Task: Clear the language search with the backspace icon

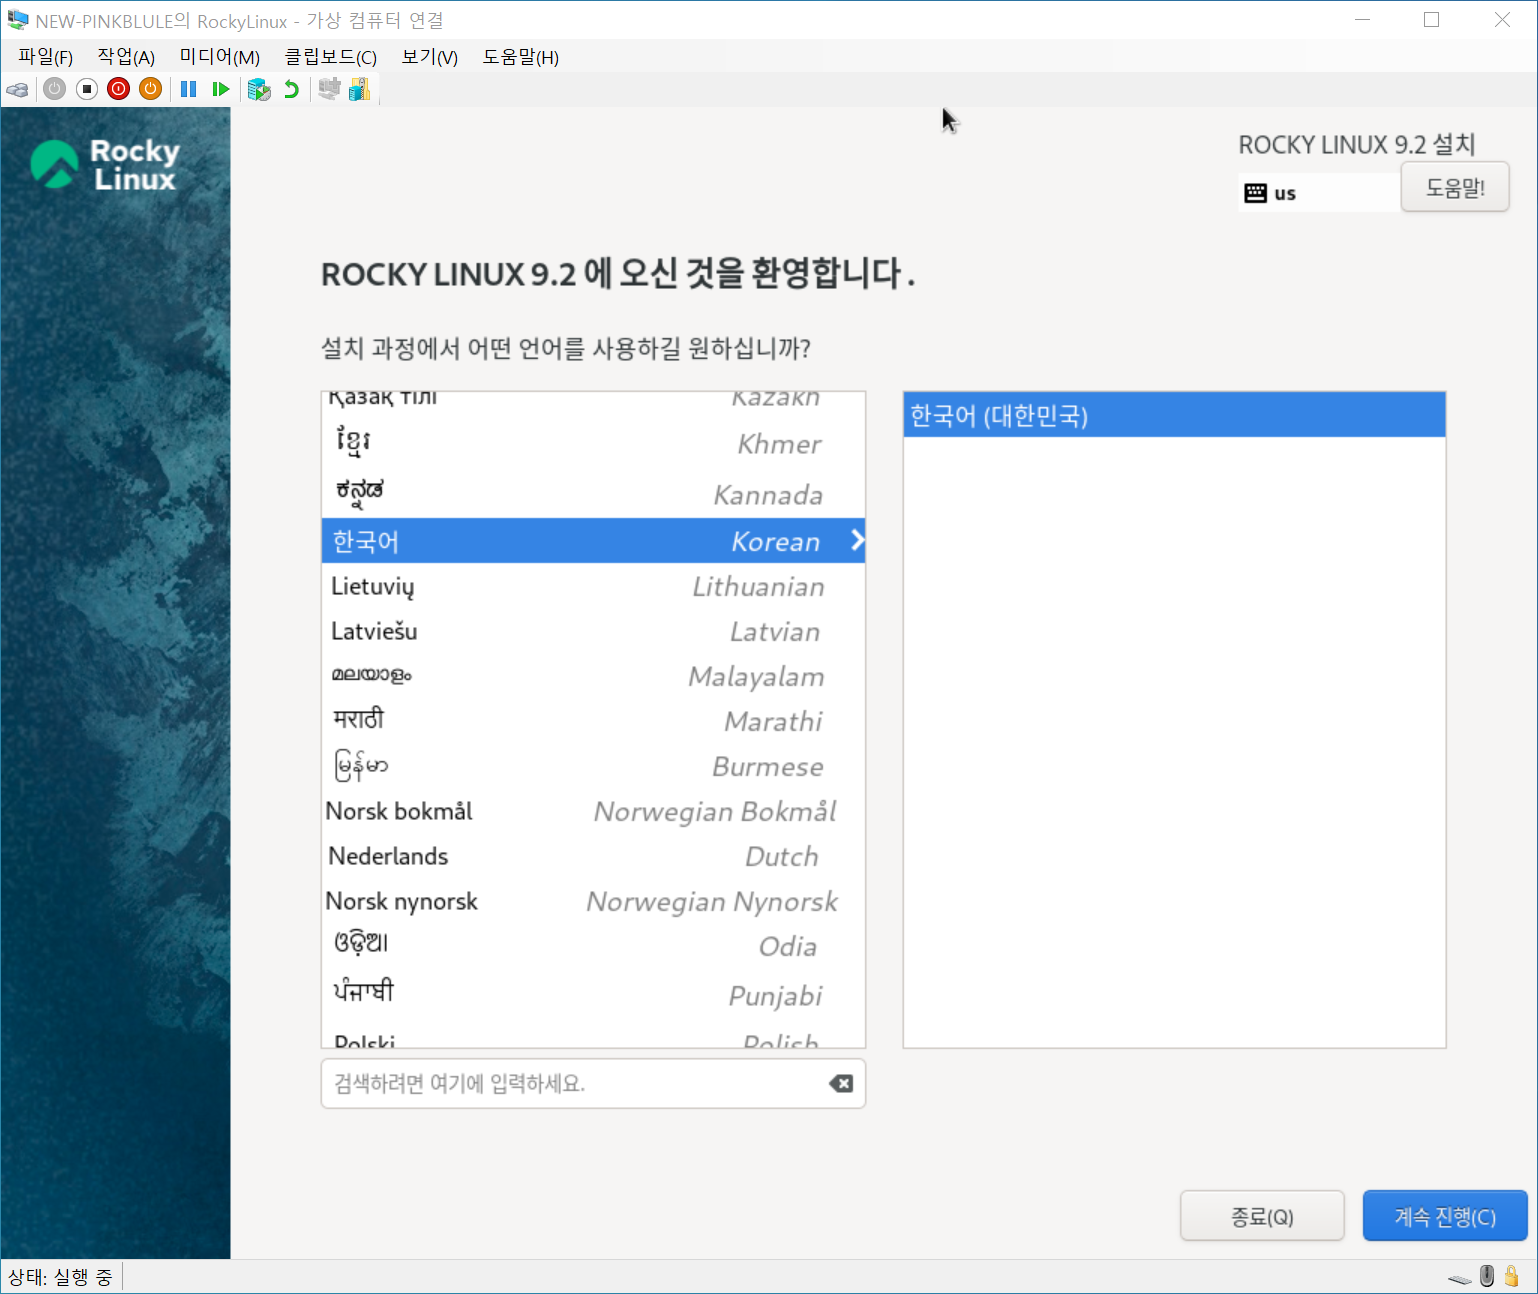Action: pyautogui.click(x=841, y=1084)
